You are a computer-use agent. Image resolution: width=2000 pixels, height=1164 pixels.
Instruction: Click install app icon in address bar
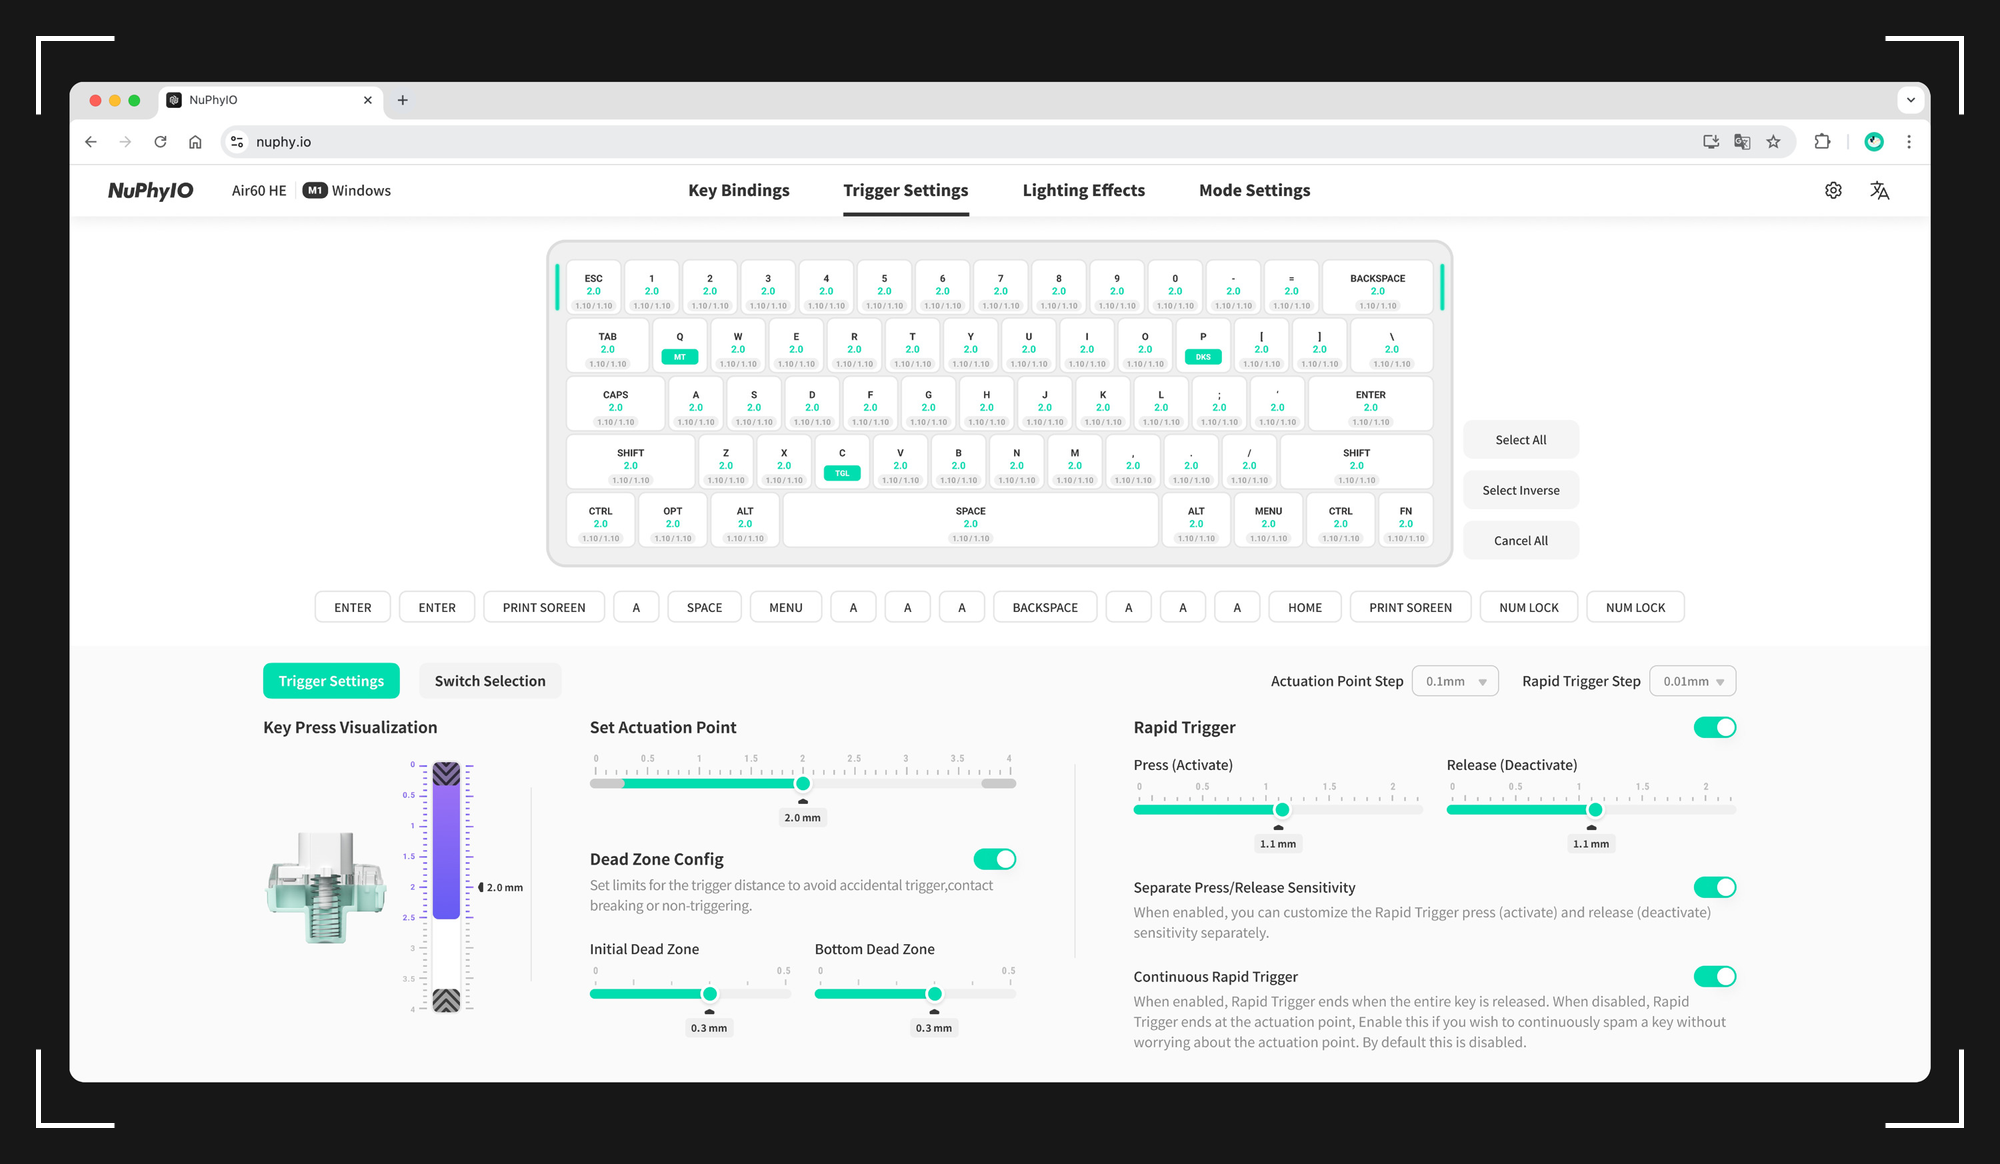(1711, 142)
